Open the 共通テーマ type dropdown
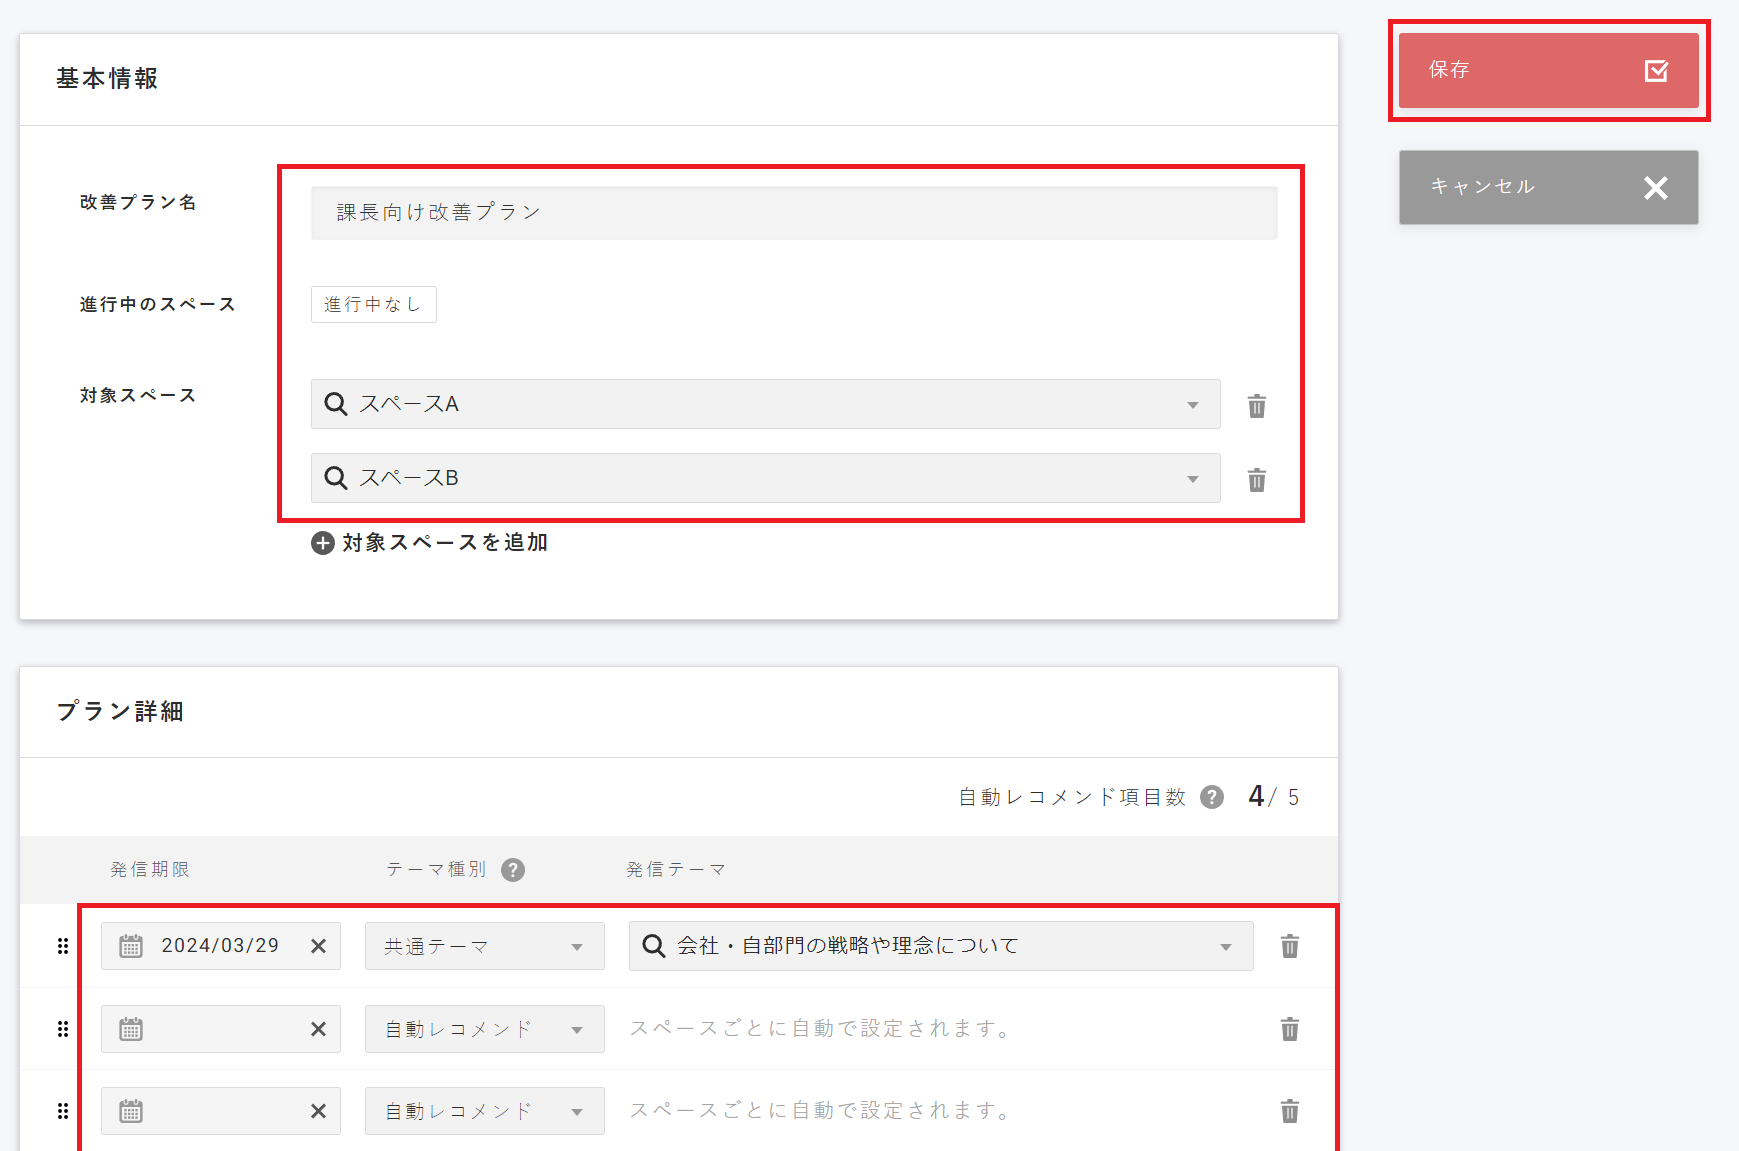1739x1151 pixels. (x=484, y=946)
